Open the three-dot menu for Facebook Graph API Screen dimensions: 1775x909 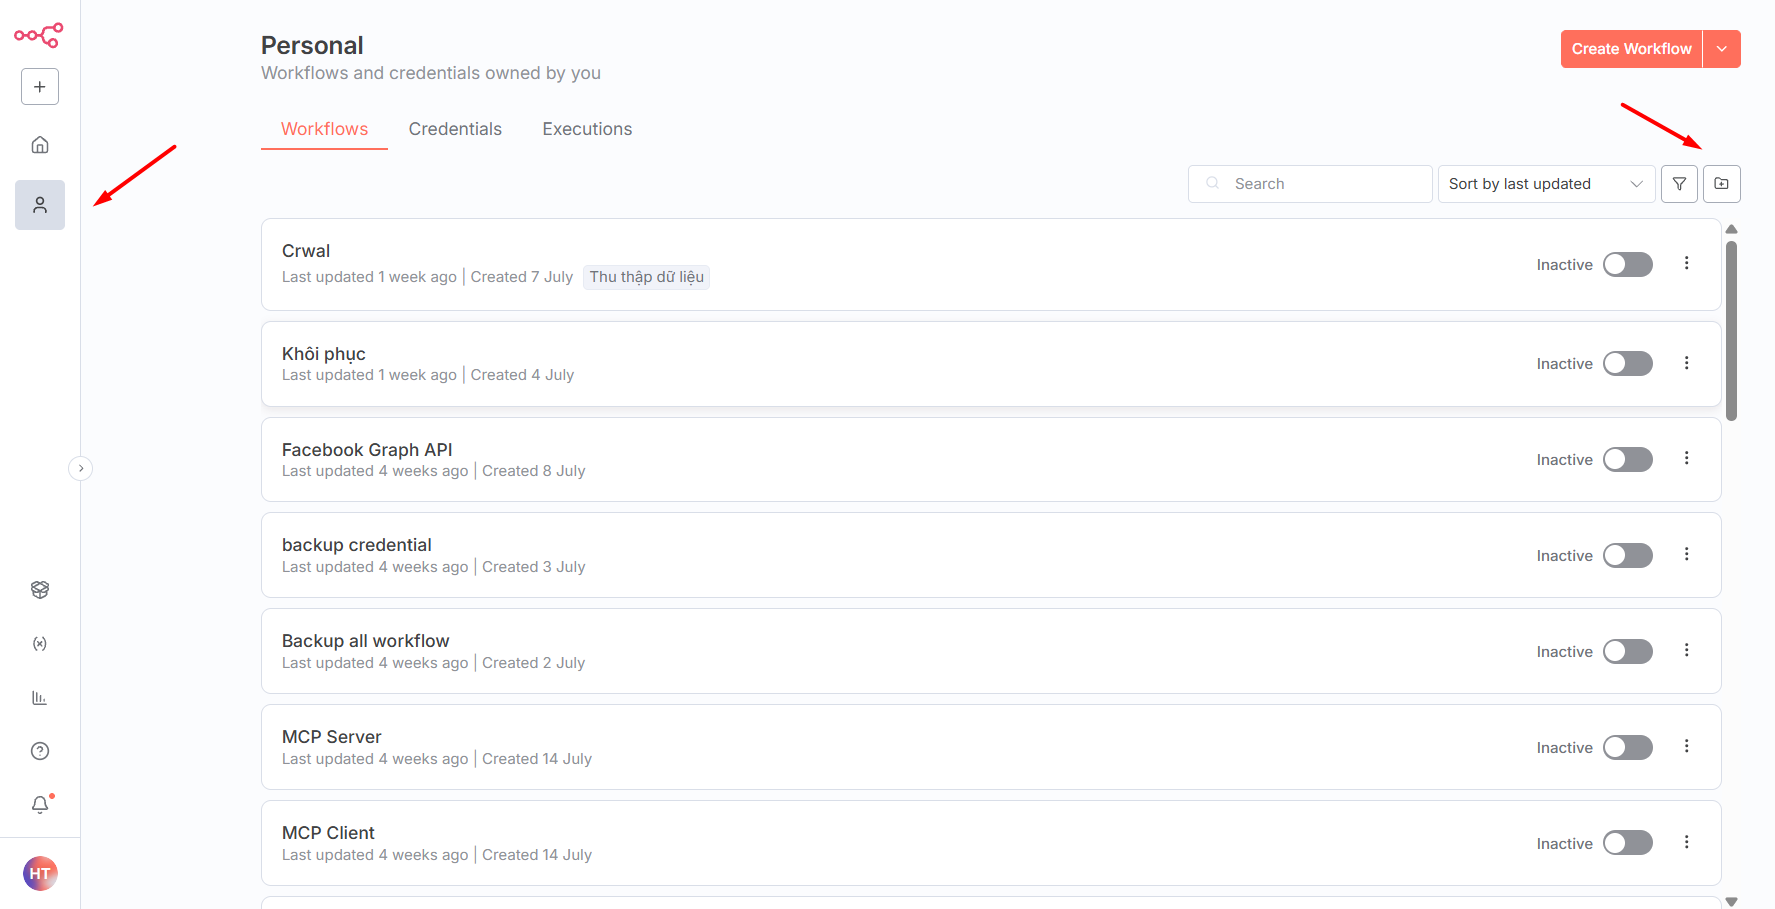[1686, 458]
